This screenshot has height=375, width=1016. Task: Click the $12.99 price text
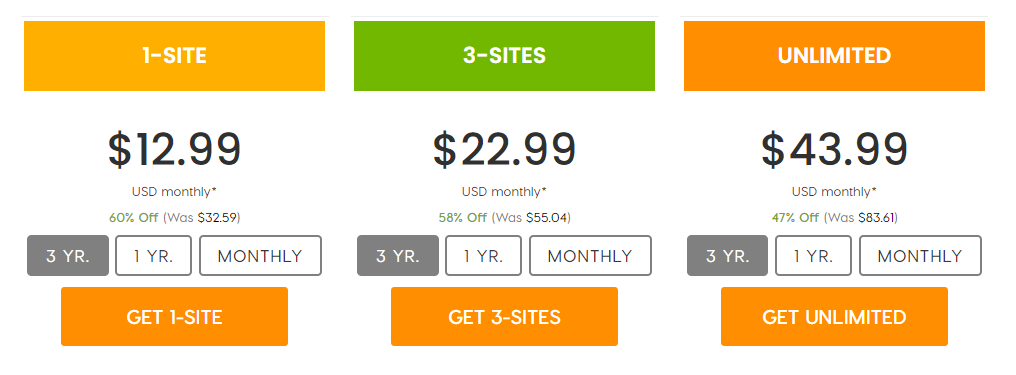[174, 150]
